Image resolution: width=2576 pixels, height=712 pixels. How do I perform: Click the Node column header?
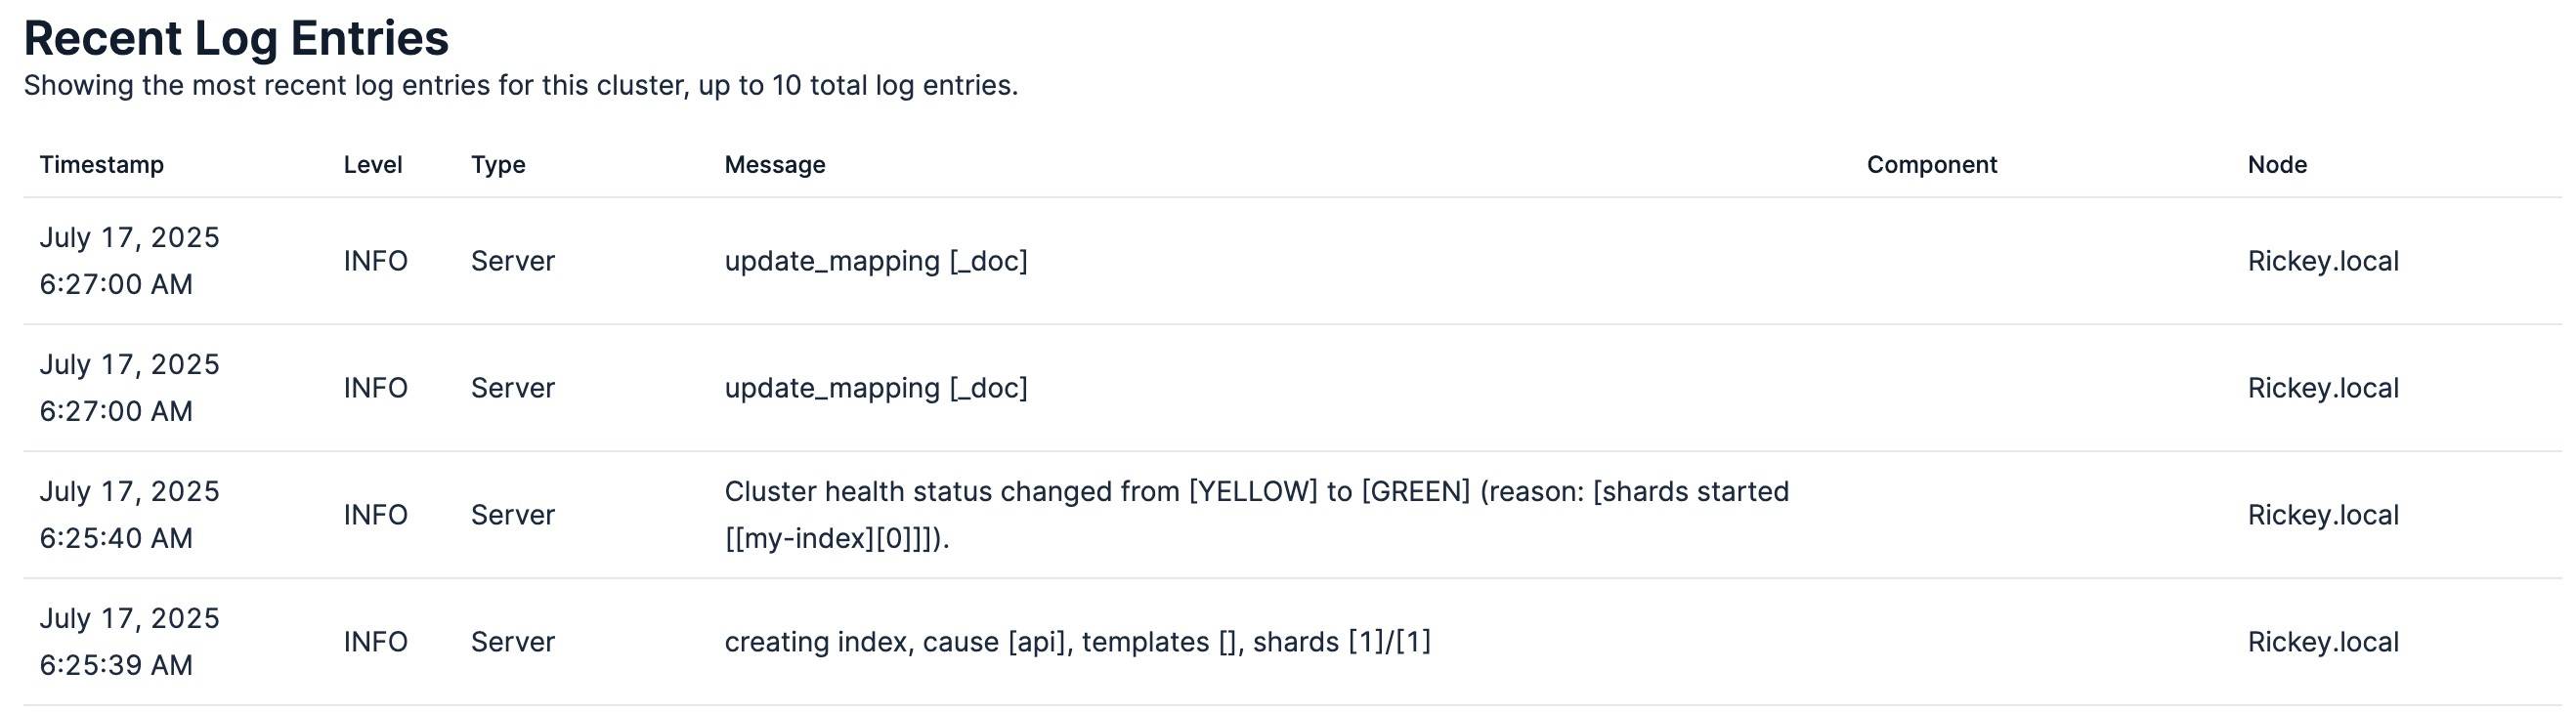[x=2277, y=165]
